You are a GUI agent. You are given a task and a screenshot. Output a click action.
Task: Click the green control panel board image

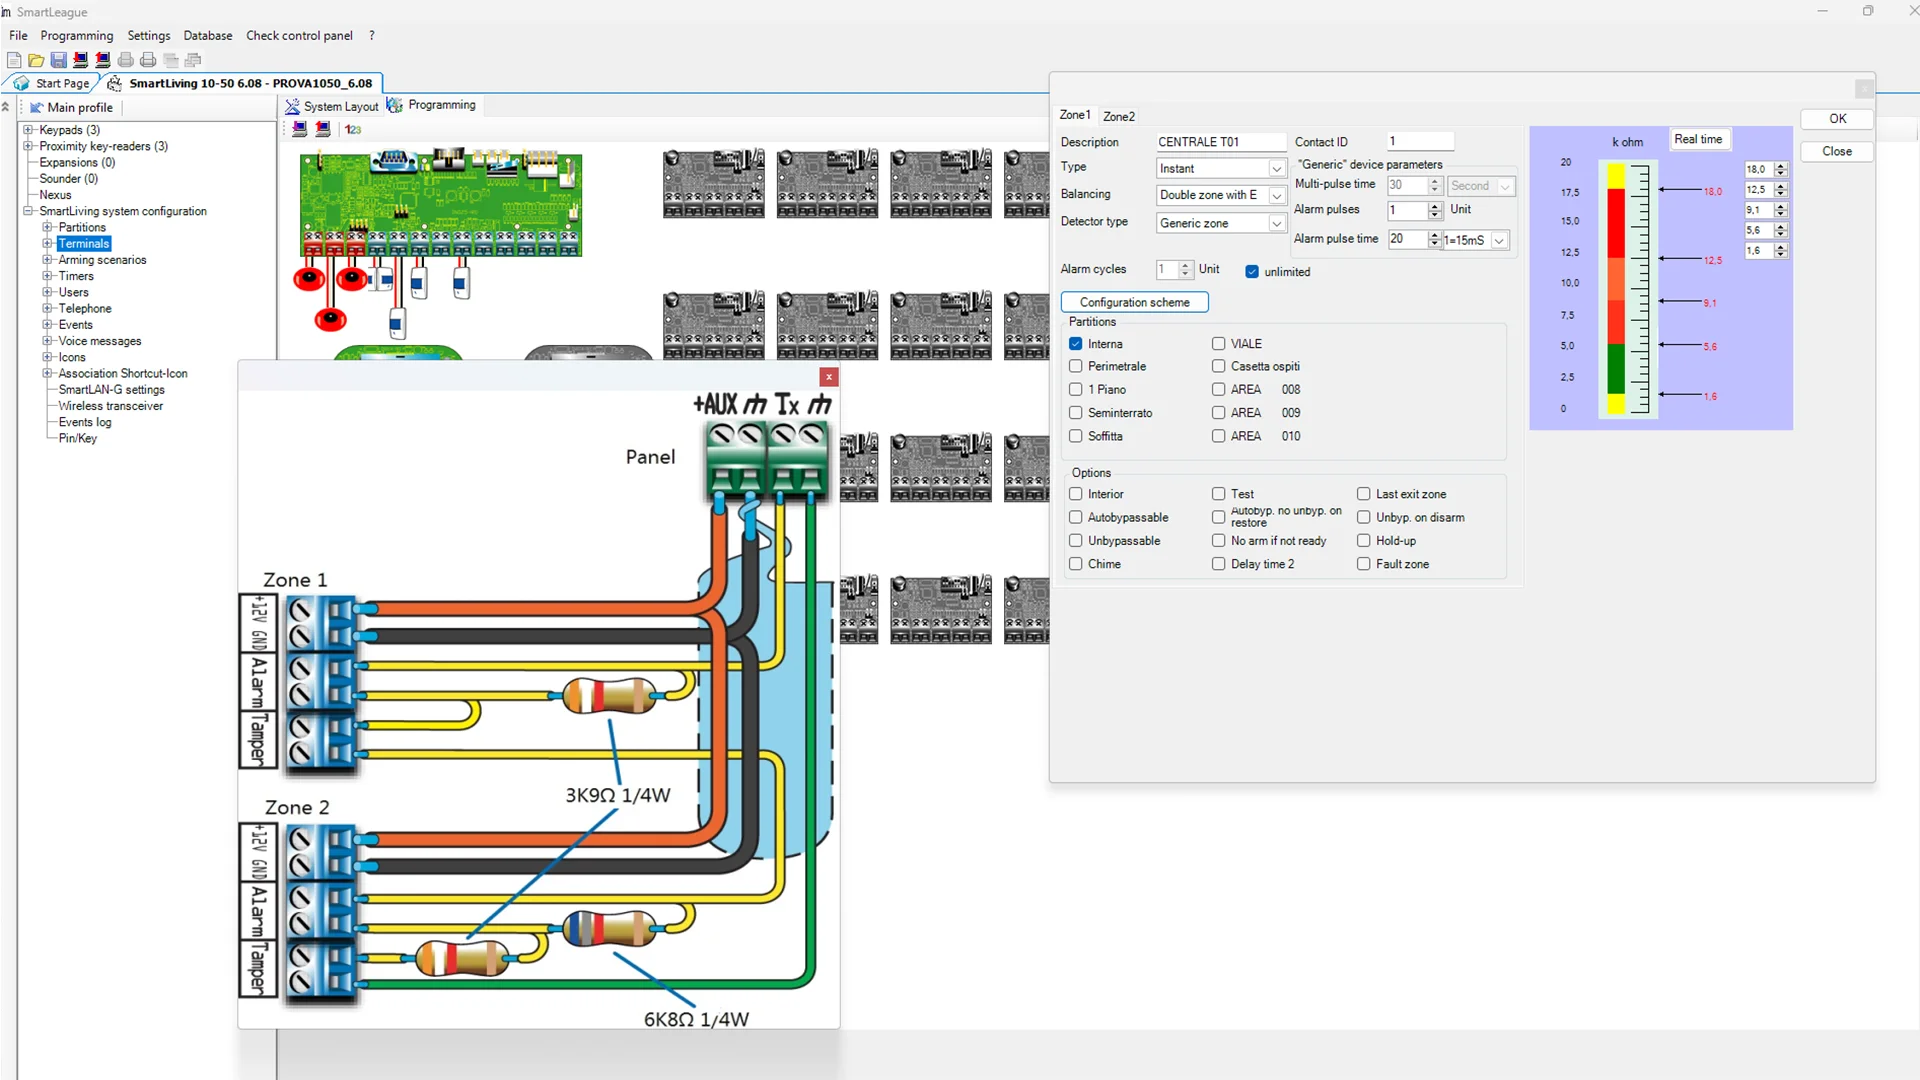tap(441, 200)
